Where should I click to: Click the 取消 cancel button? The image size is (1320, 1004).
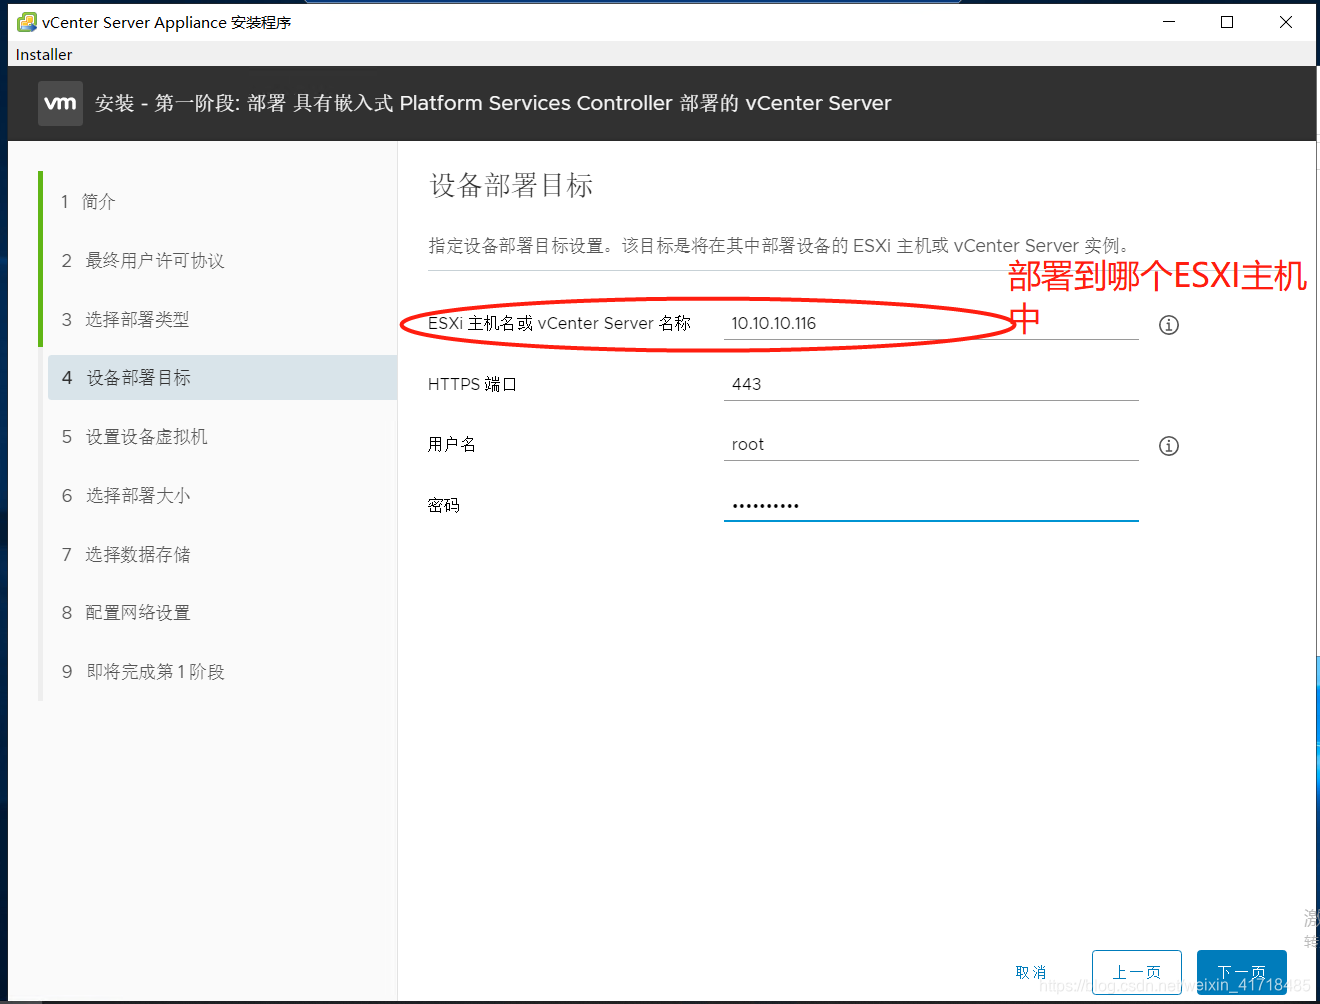click(1031, 972)
